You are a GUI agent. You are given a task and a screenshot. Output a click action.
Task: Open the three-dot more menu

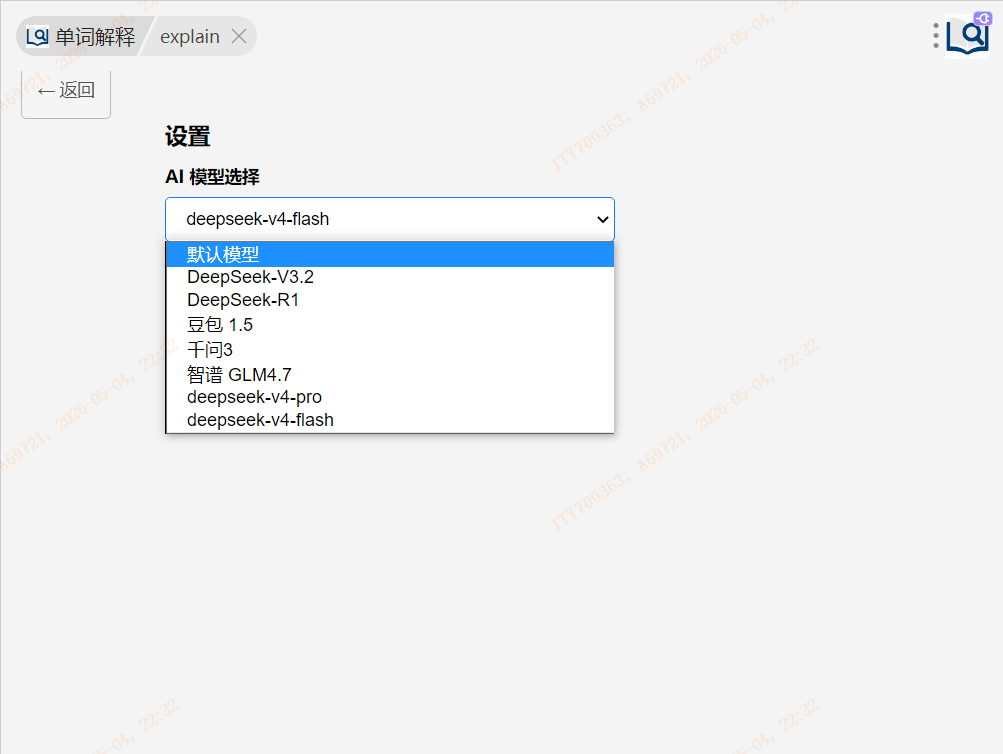(x=935, y=36)
